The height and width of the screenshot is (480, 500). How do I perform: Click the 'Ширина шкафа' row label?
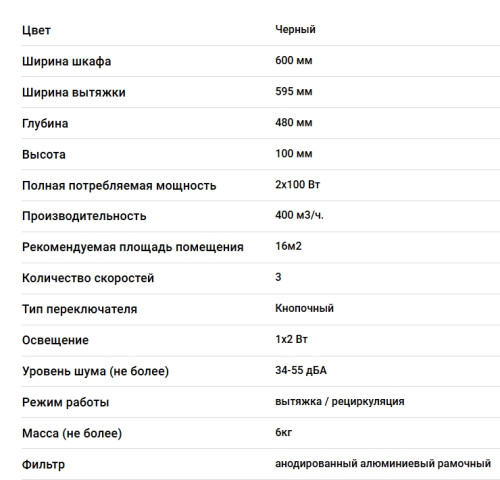coord(66,62)
